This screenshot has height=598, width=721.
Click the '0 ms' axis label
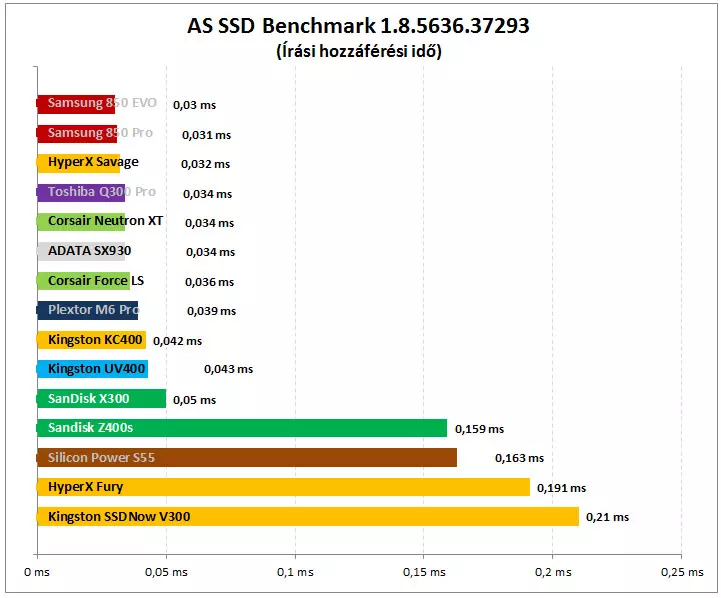coord(37,572)
